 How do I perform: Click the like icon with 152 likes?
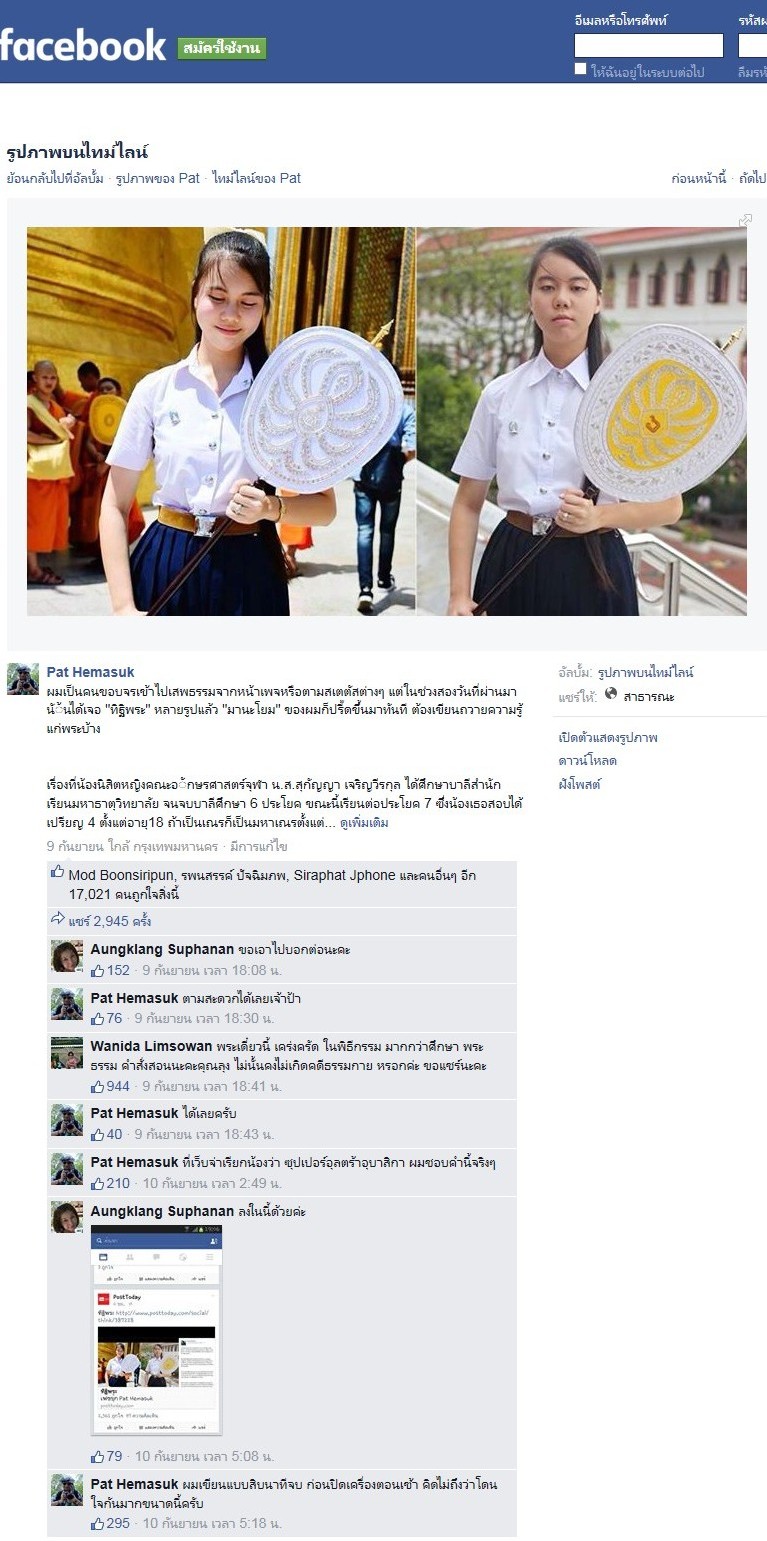(x=98, y=970)
